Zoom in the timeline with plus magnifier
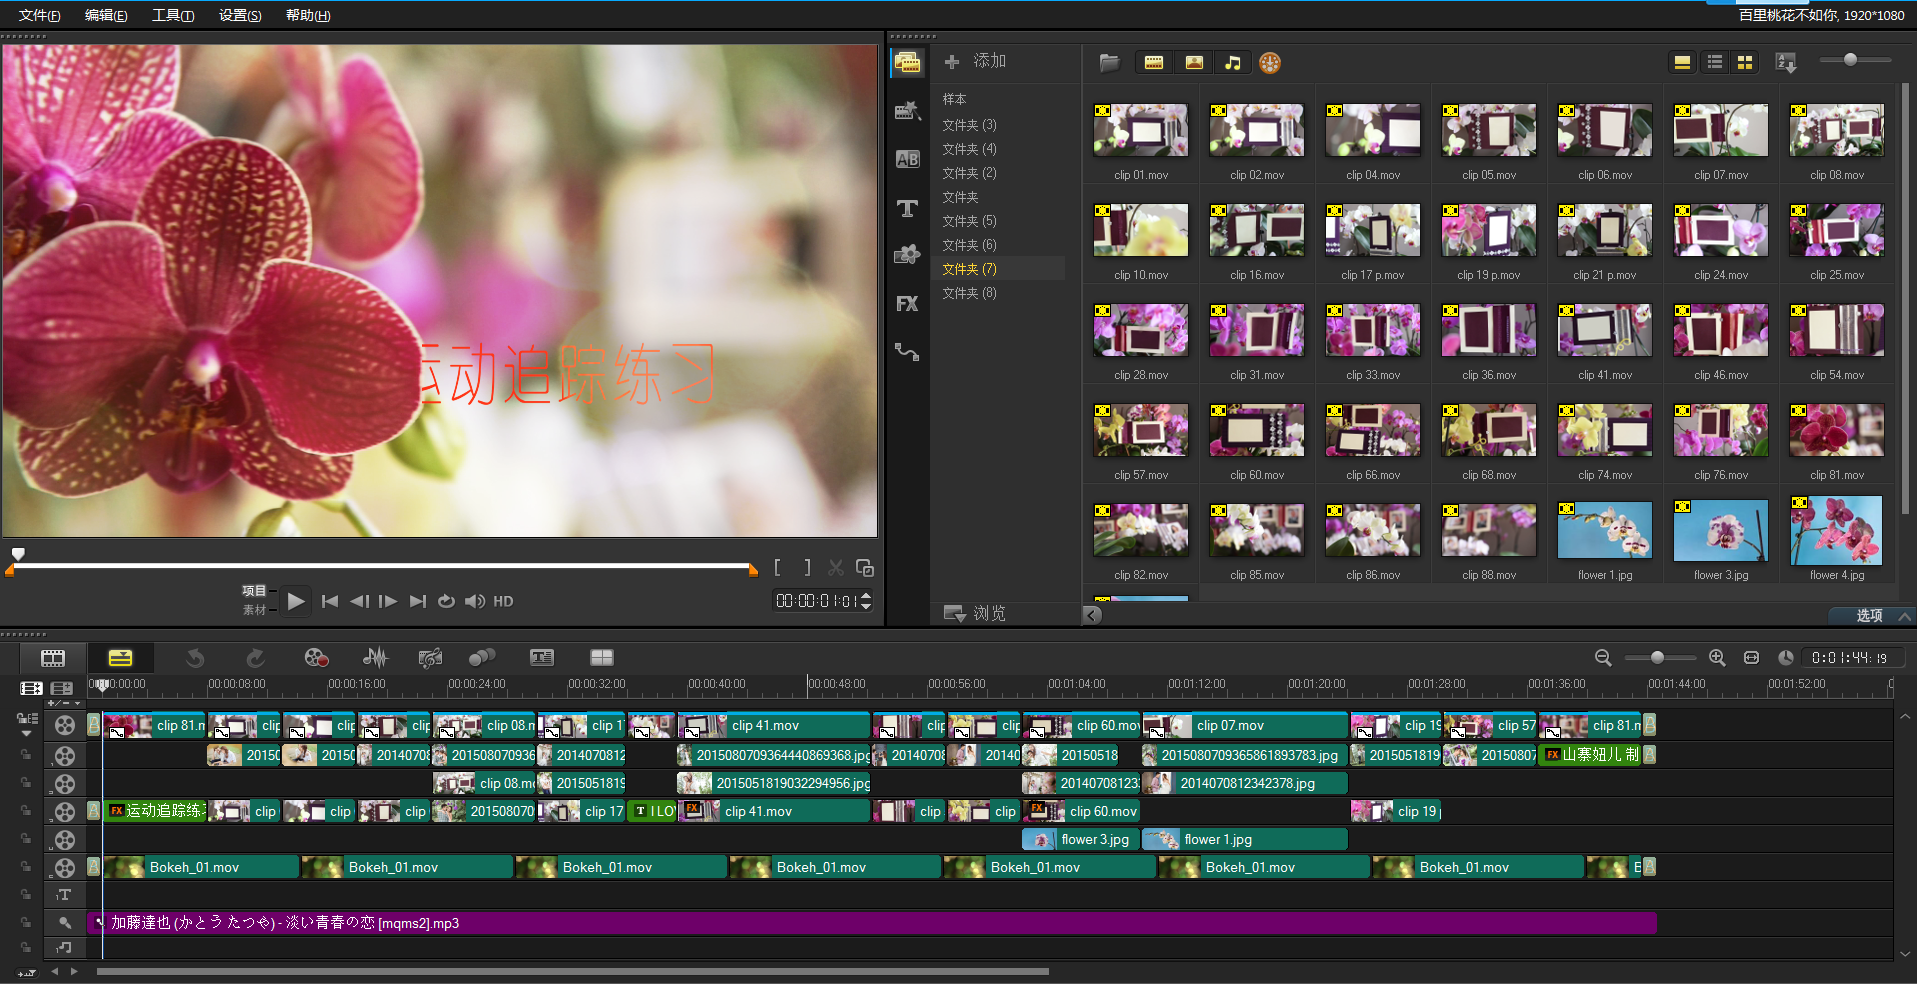1917x984 pixels. (1717, 657)
